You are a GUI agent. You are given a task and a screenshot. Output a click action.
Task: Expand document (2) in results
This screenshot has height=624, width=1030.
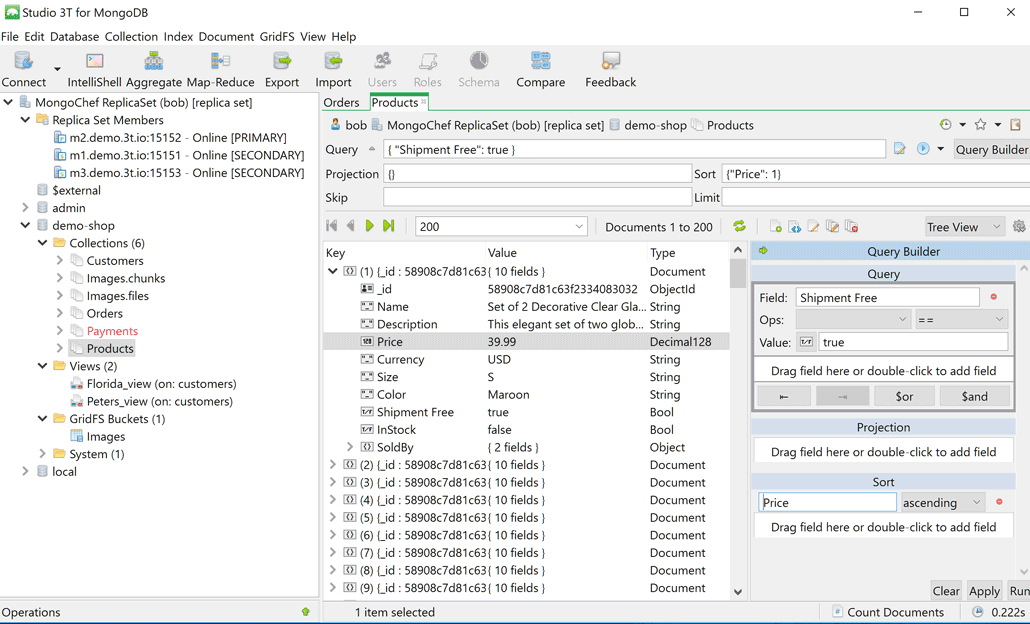point(332,464)
